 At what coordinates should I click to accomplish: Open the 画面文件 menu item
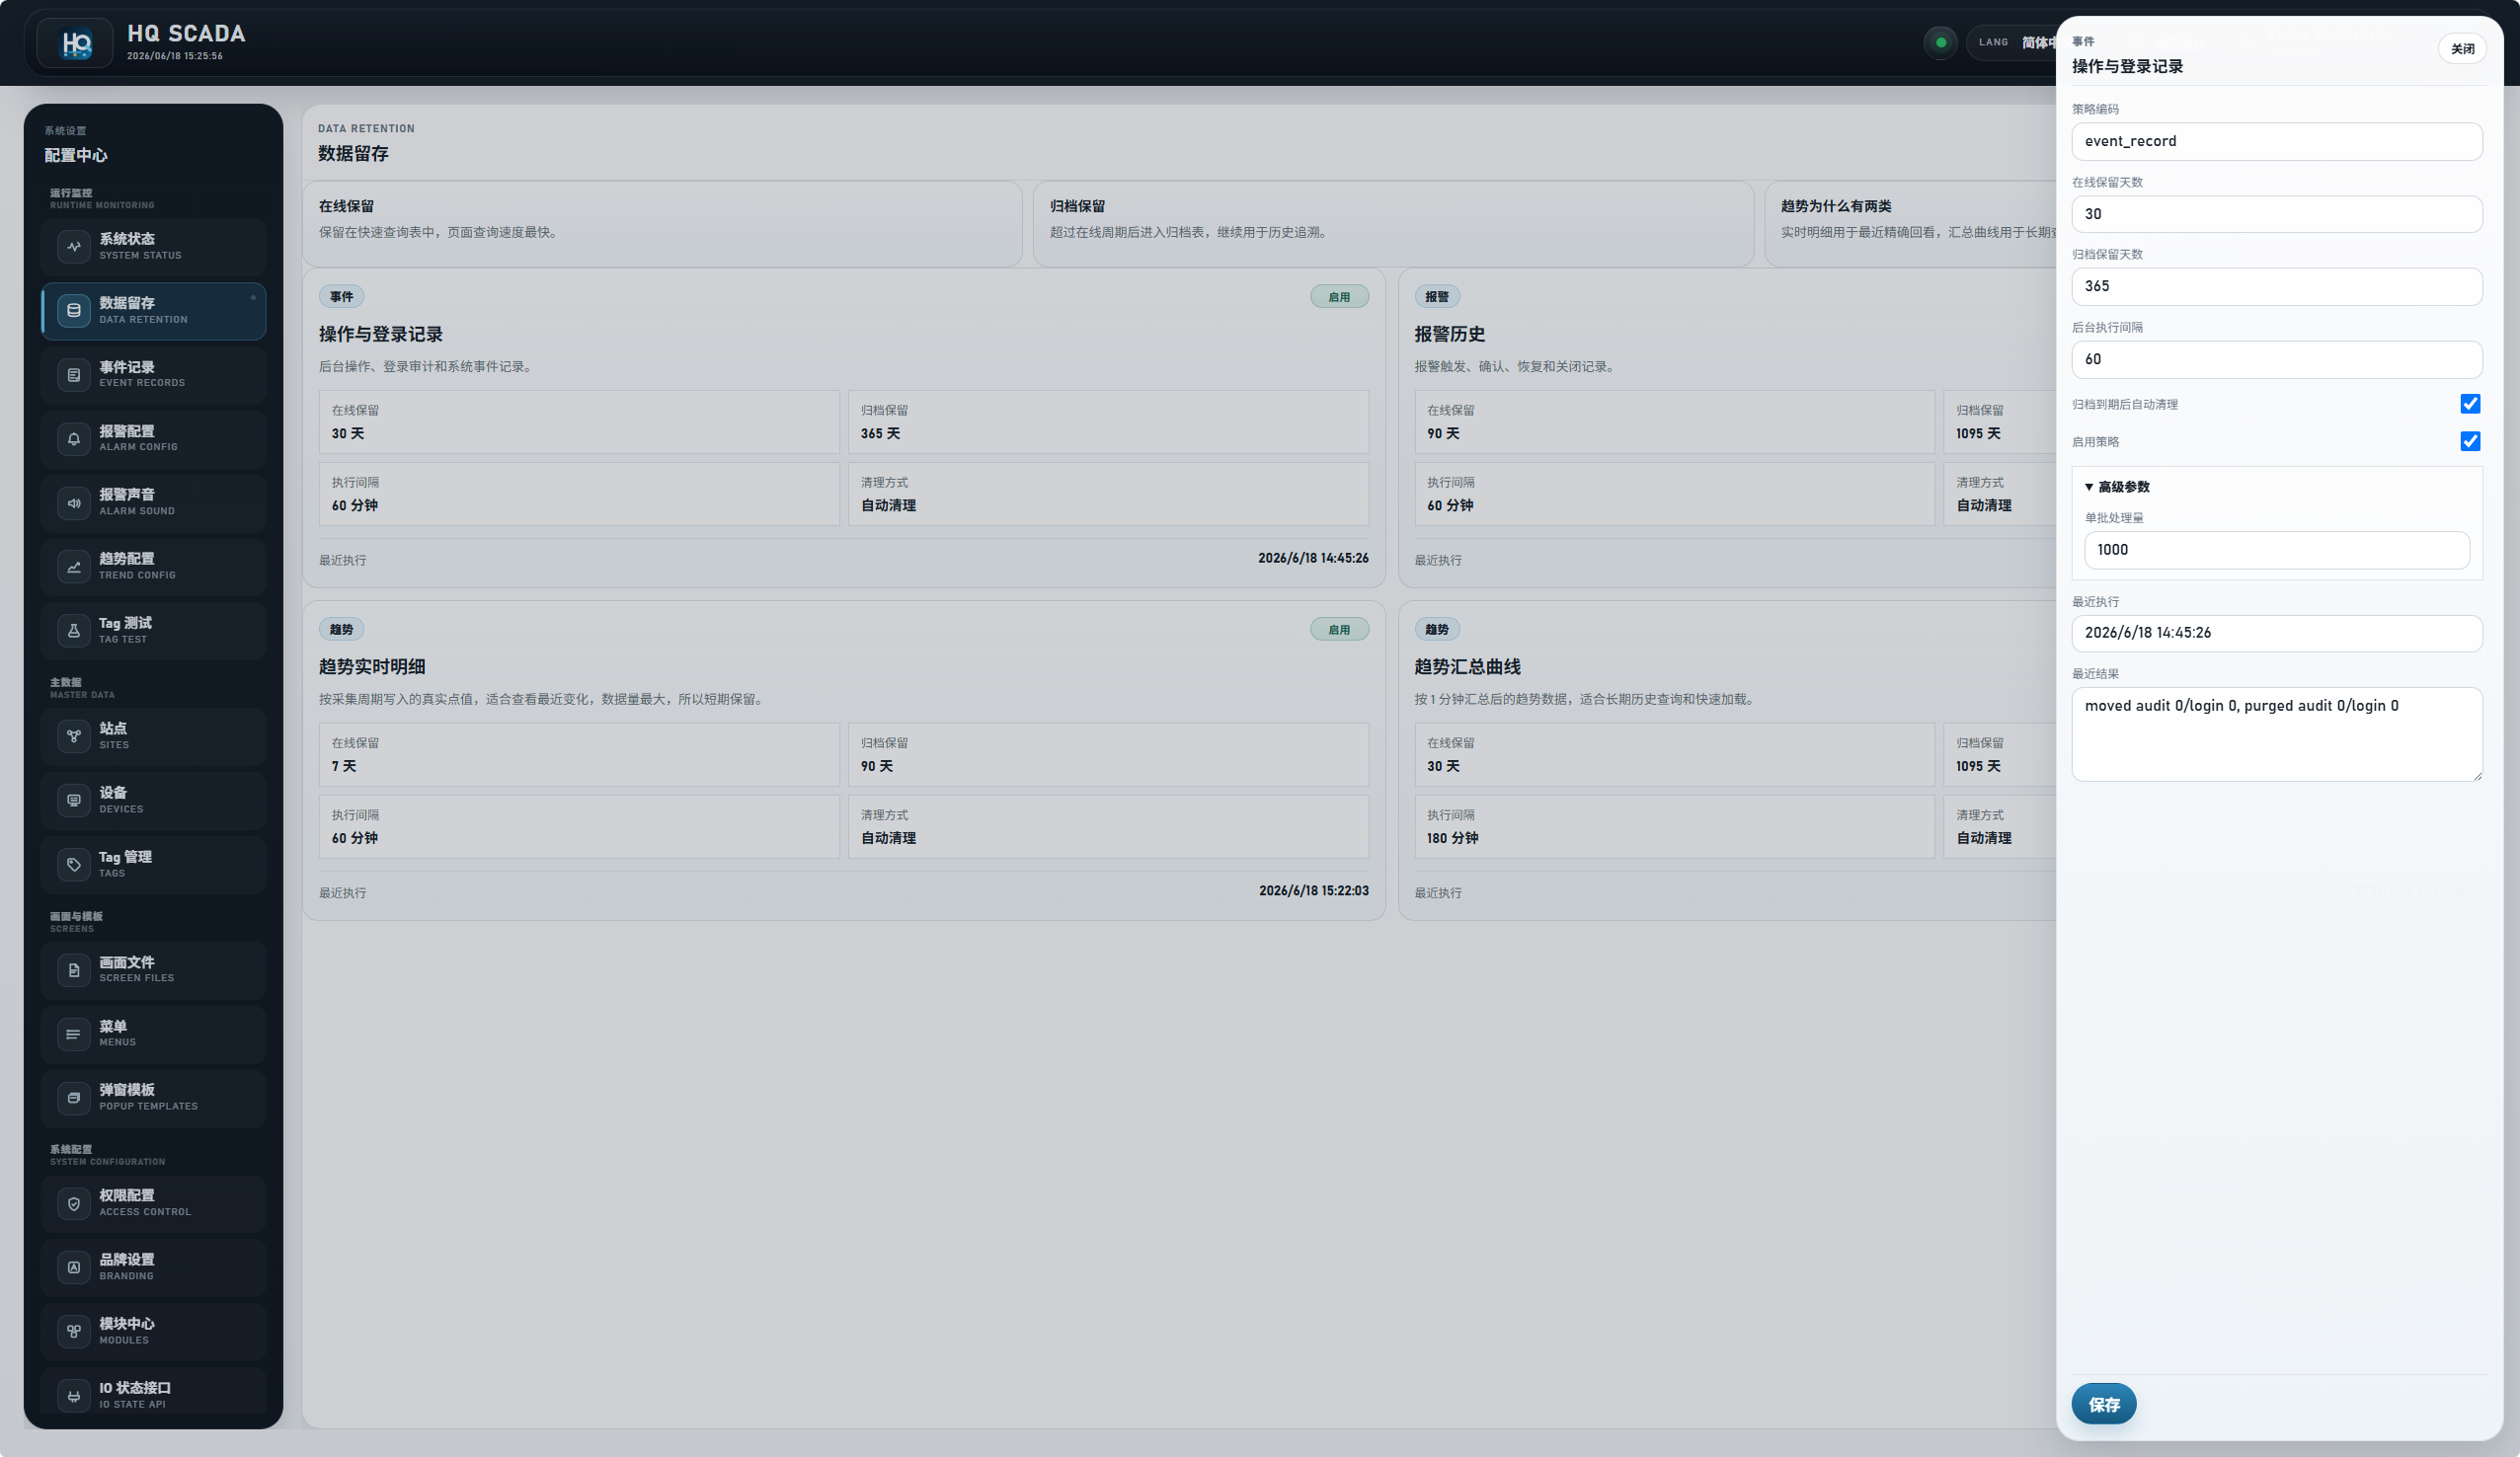tap(153, 970)
